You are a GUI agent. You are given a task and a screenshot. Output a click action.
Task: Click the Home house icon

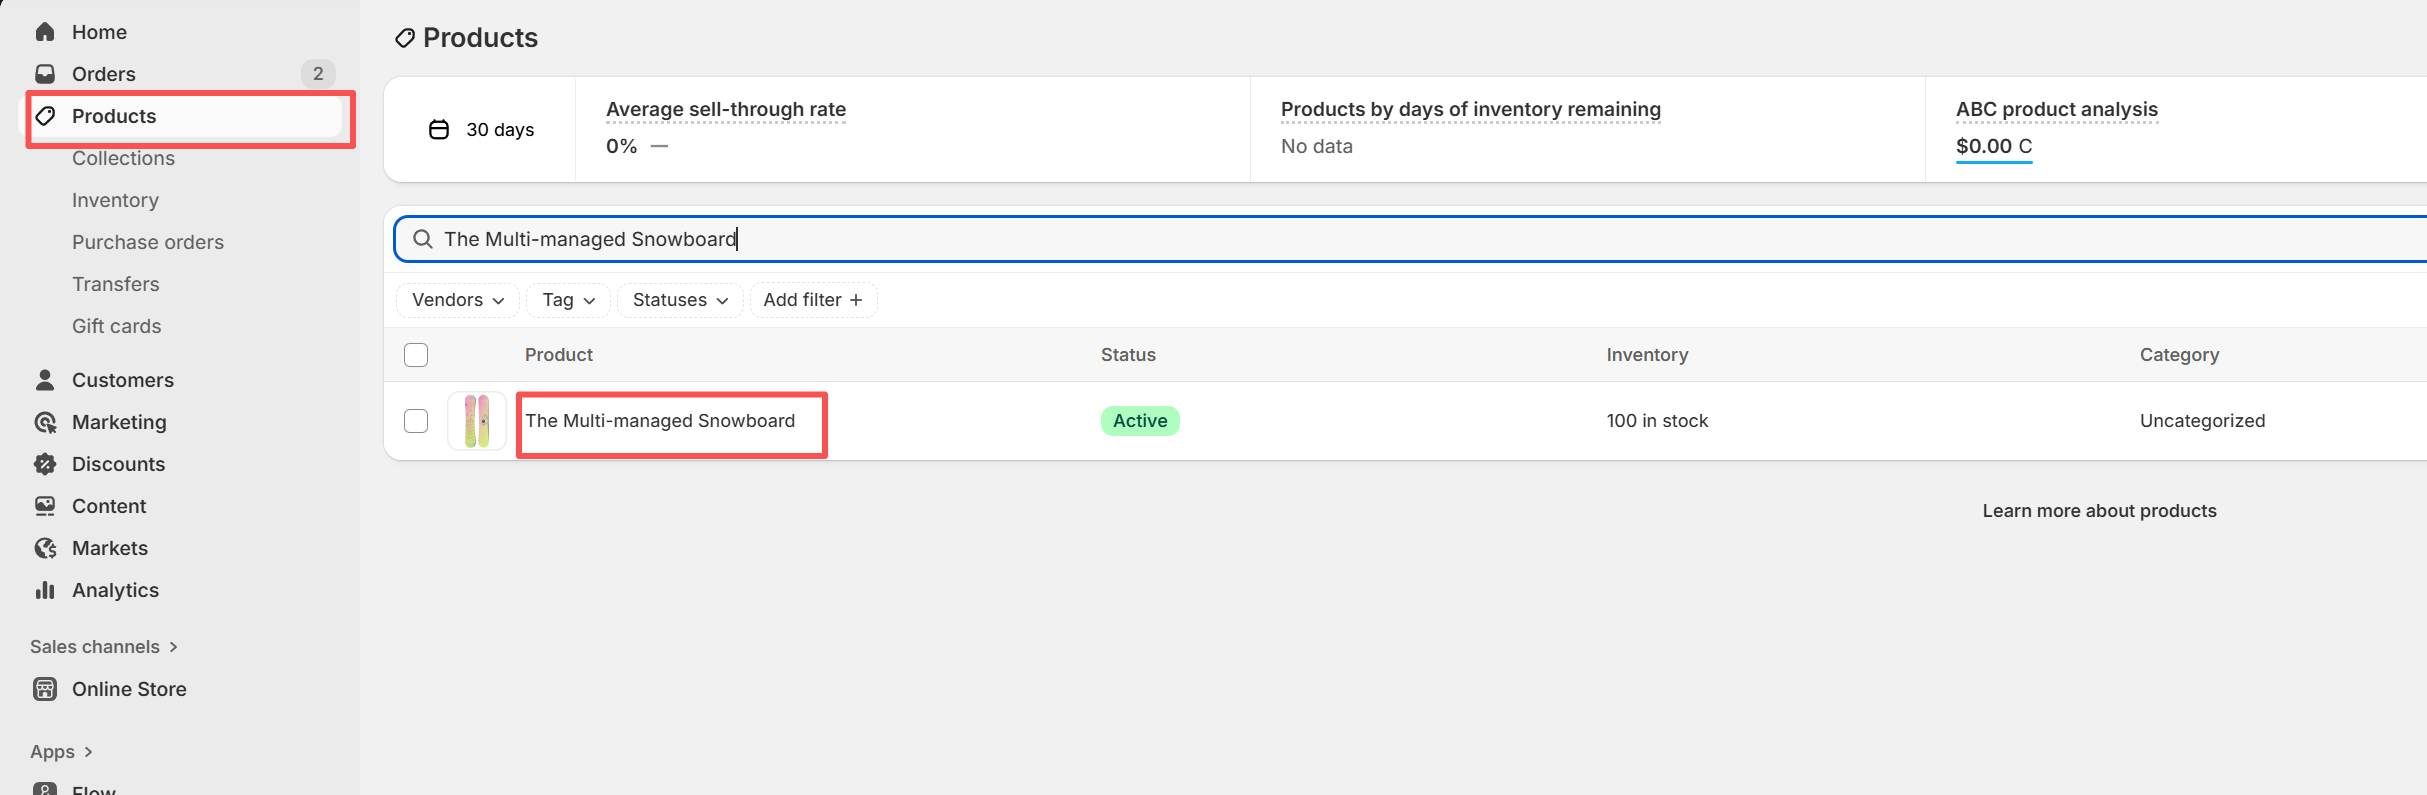click(45, 32)
